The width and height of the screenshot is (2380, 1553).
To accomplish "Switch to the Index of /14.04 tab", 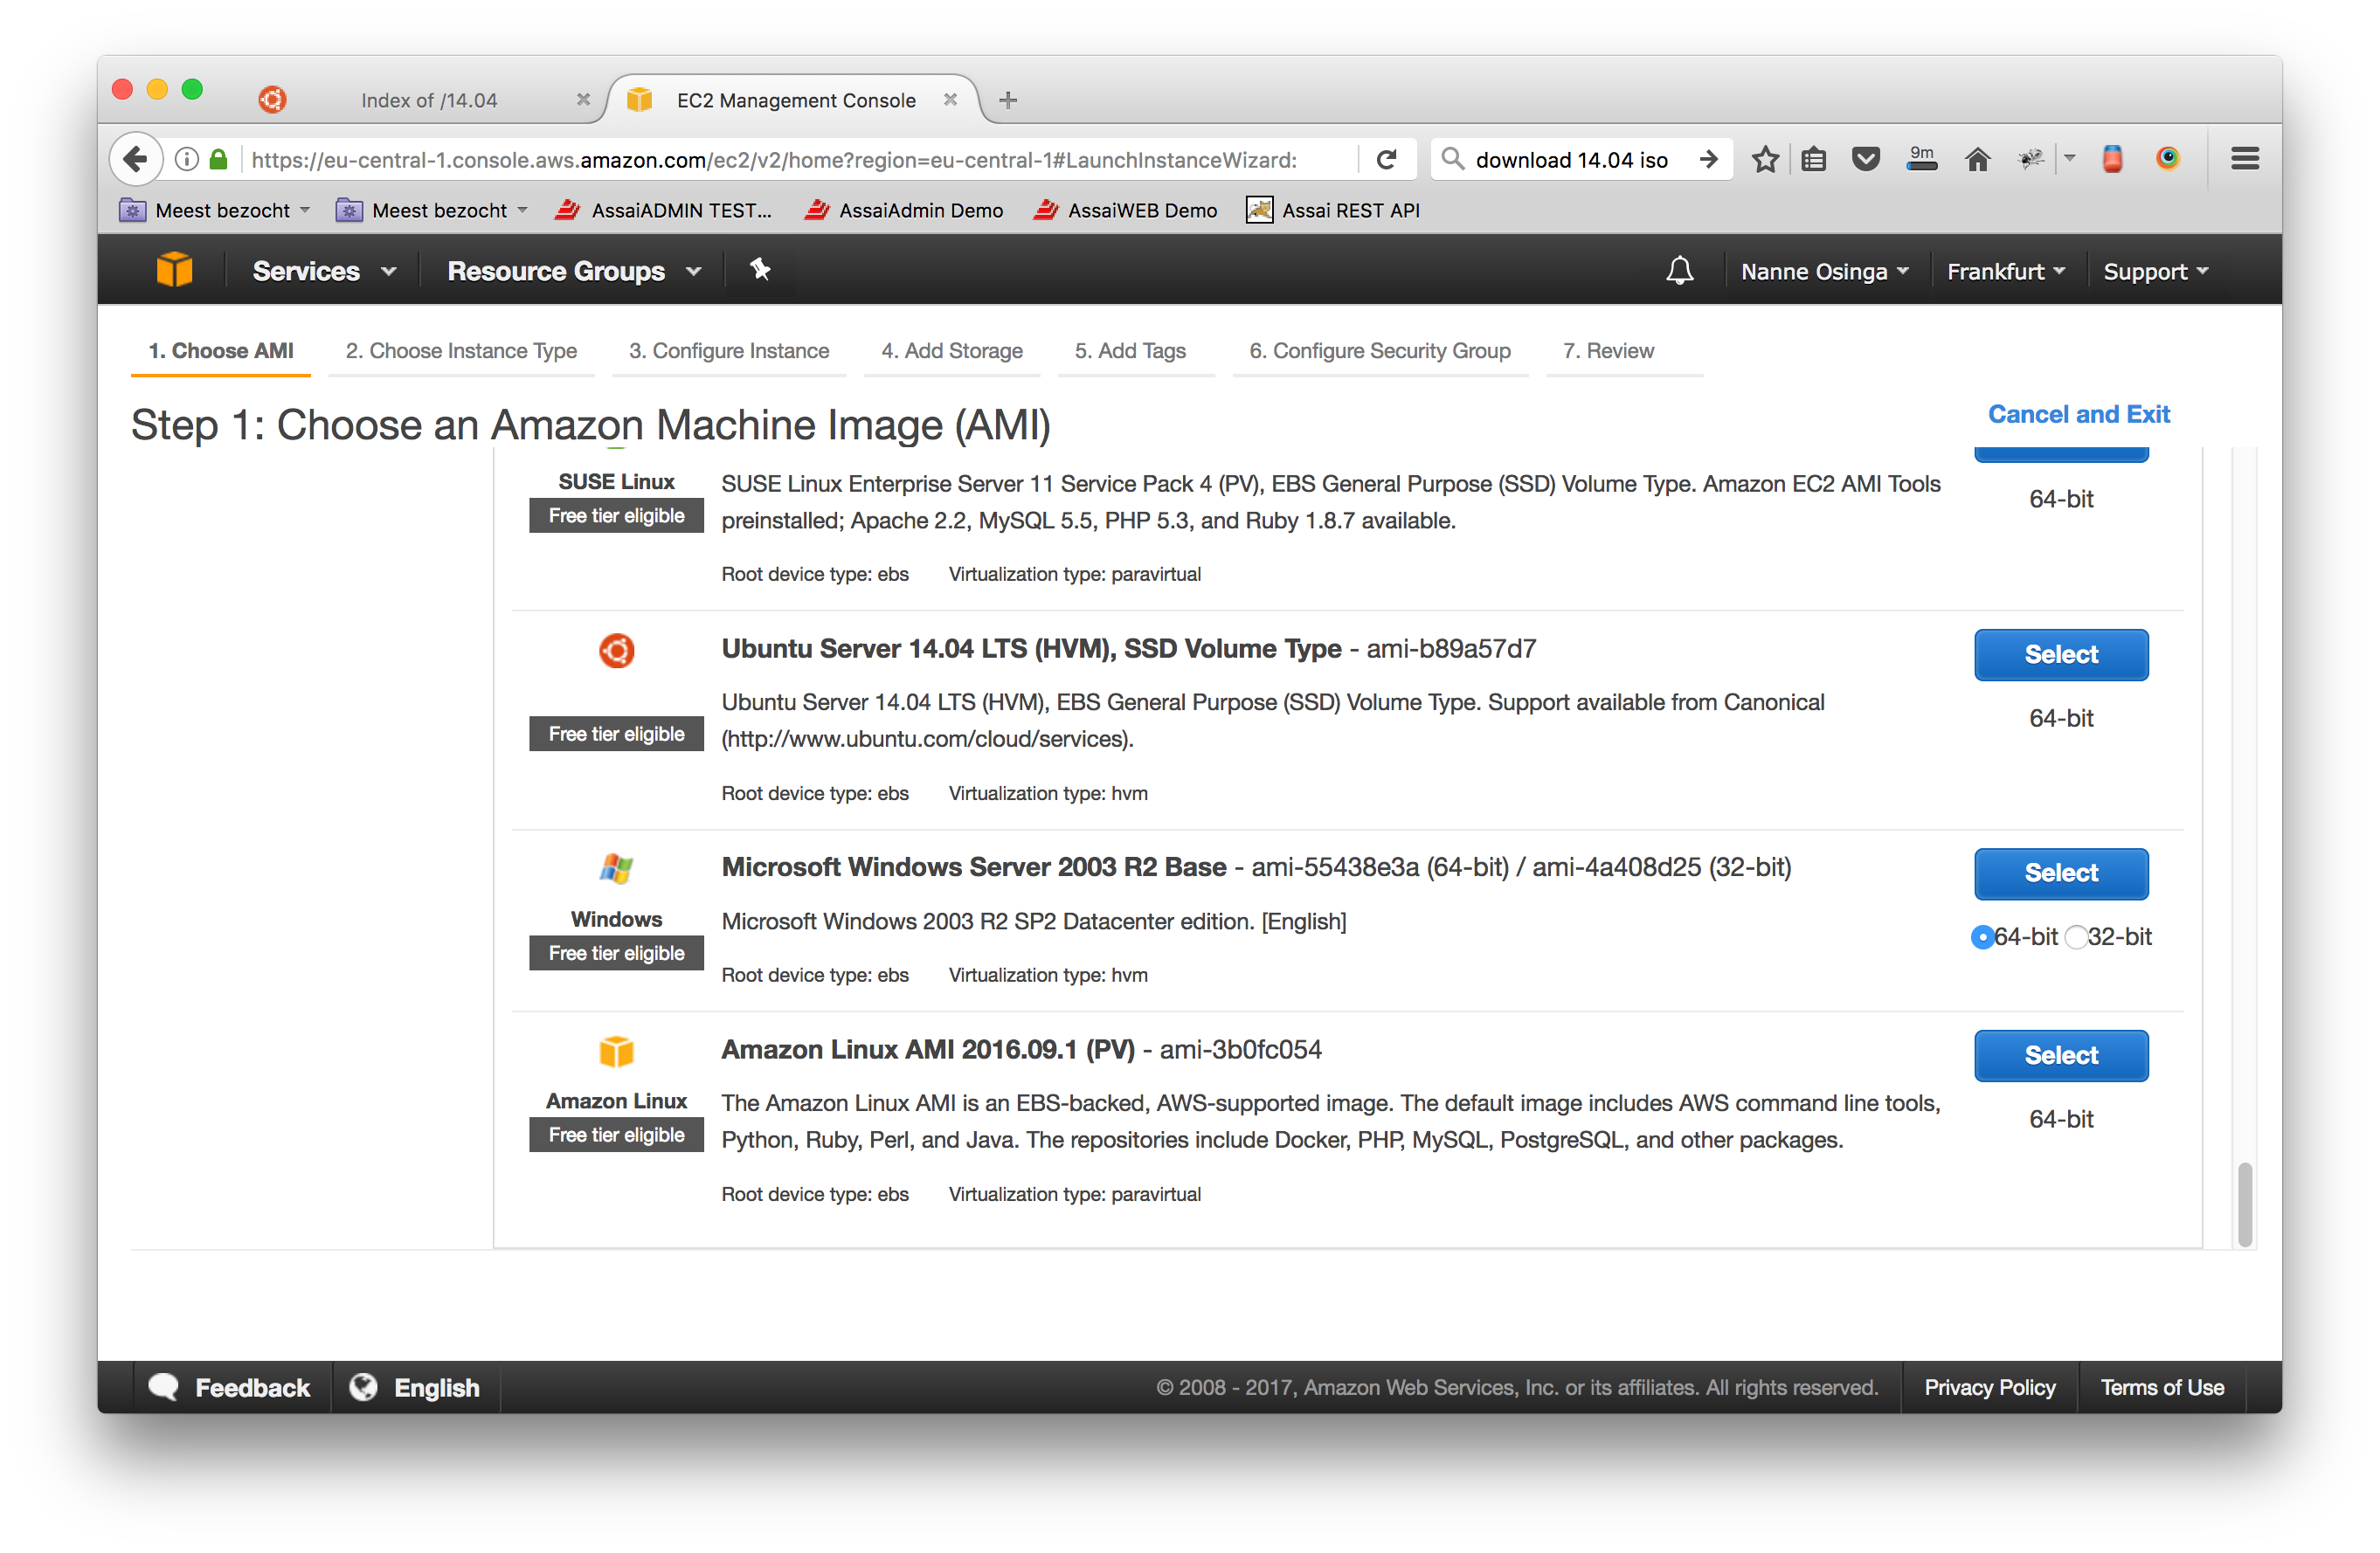I will [429, 100].
